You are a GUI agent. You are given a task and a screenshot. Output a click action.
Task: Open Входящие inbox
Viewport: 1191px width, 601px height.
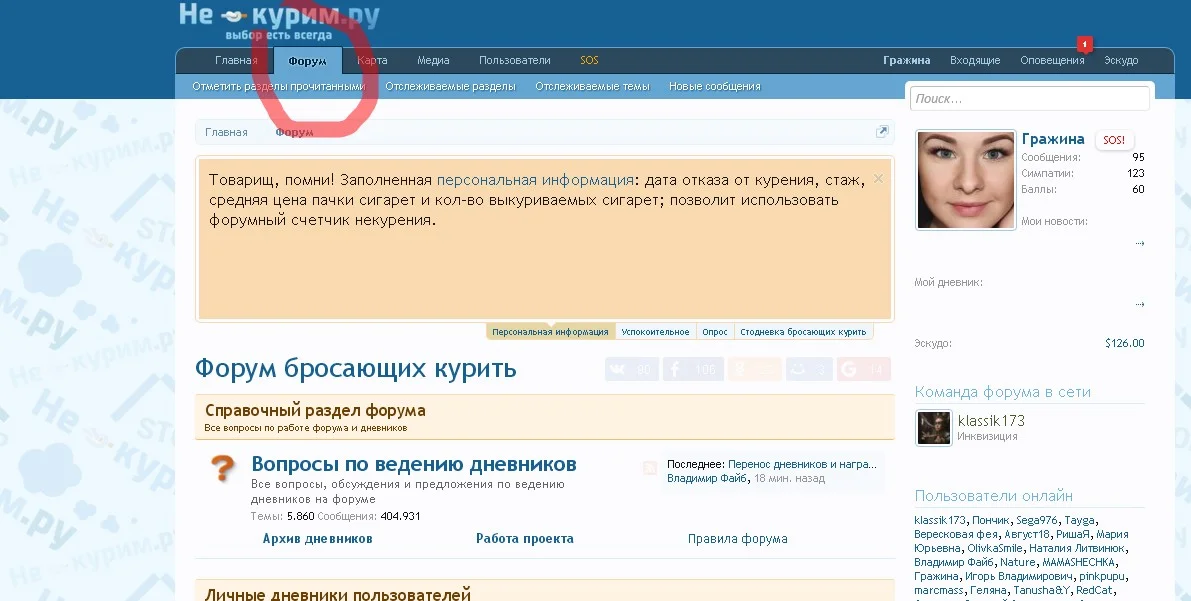[x=975, y=60]
